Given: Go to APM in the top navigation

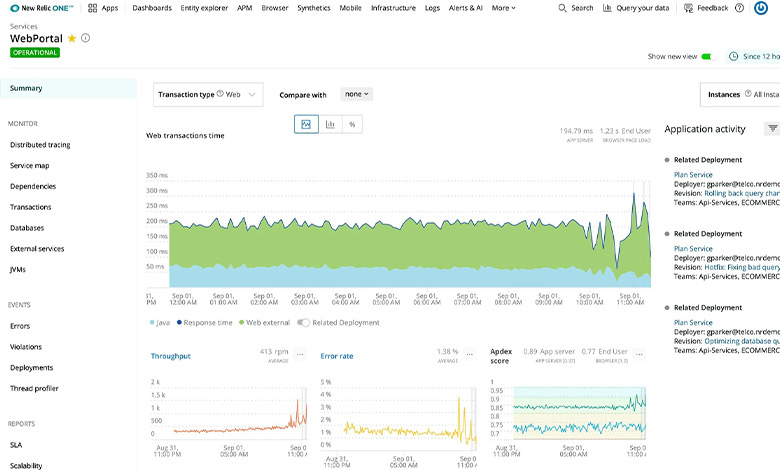Looking at the screenshot, I should coord(244,8).
